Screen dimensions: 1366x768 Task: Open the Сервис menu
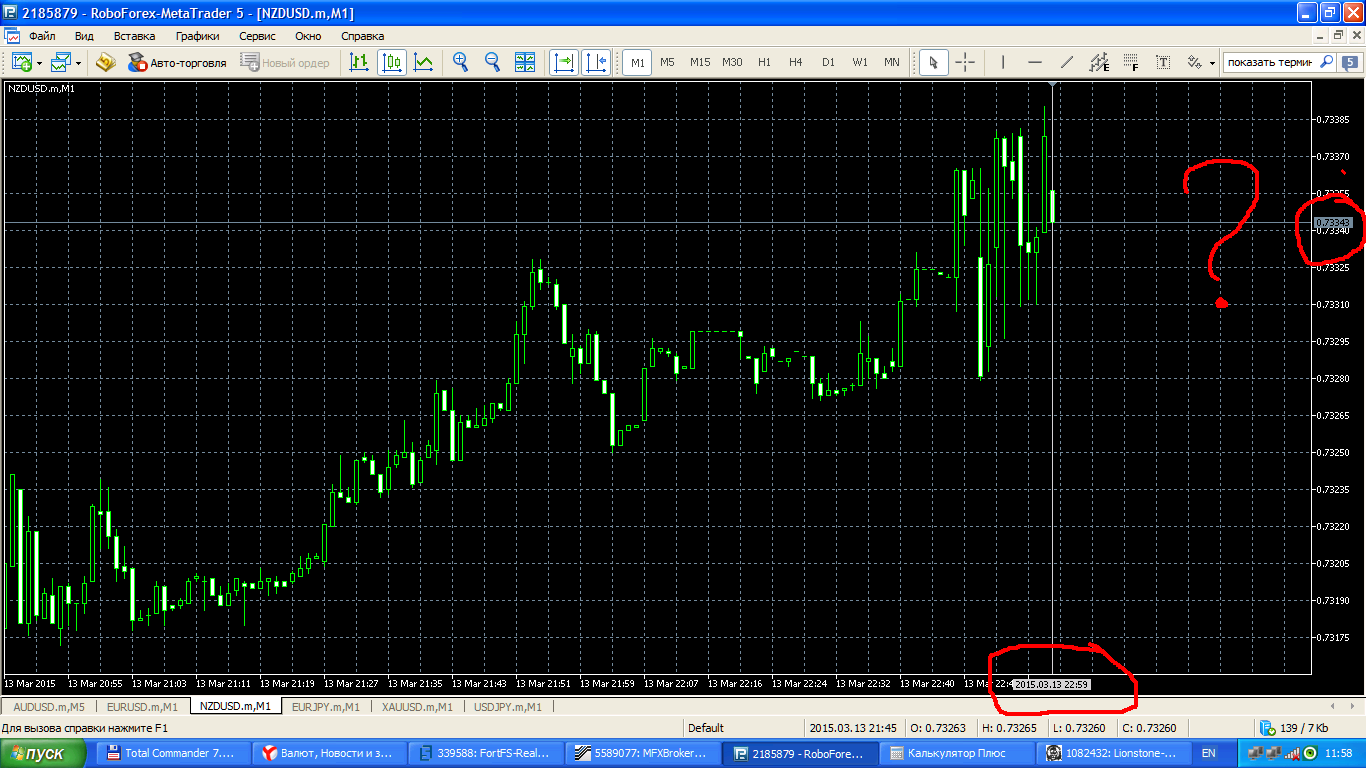[x=257, y=35]
